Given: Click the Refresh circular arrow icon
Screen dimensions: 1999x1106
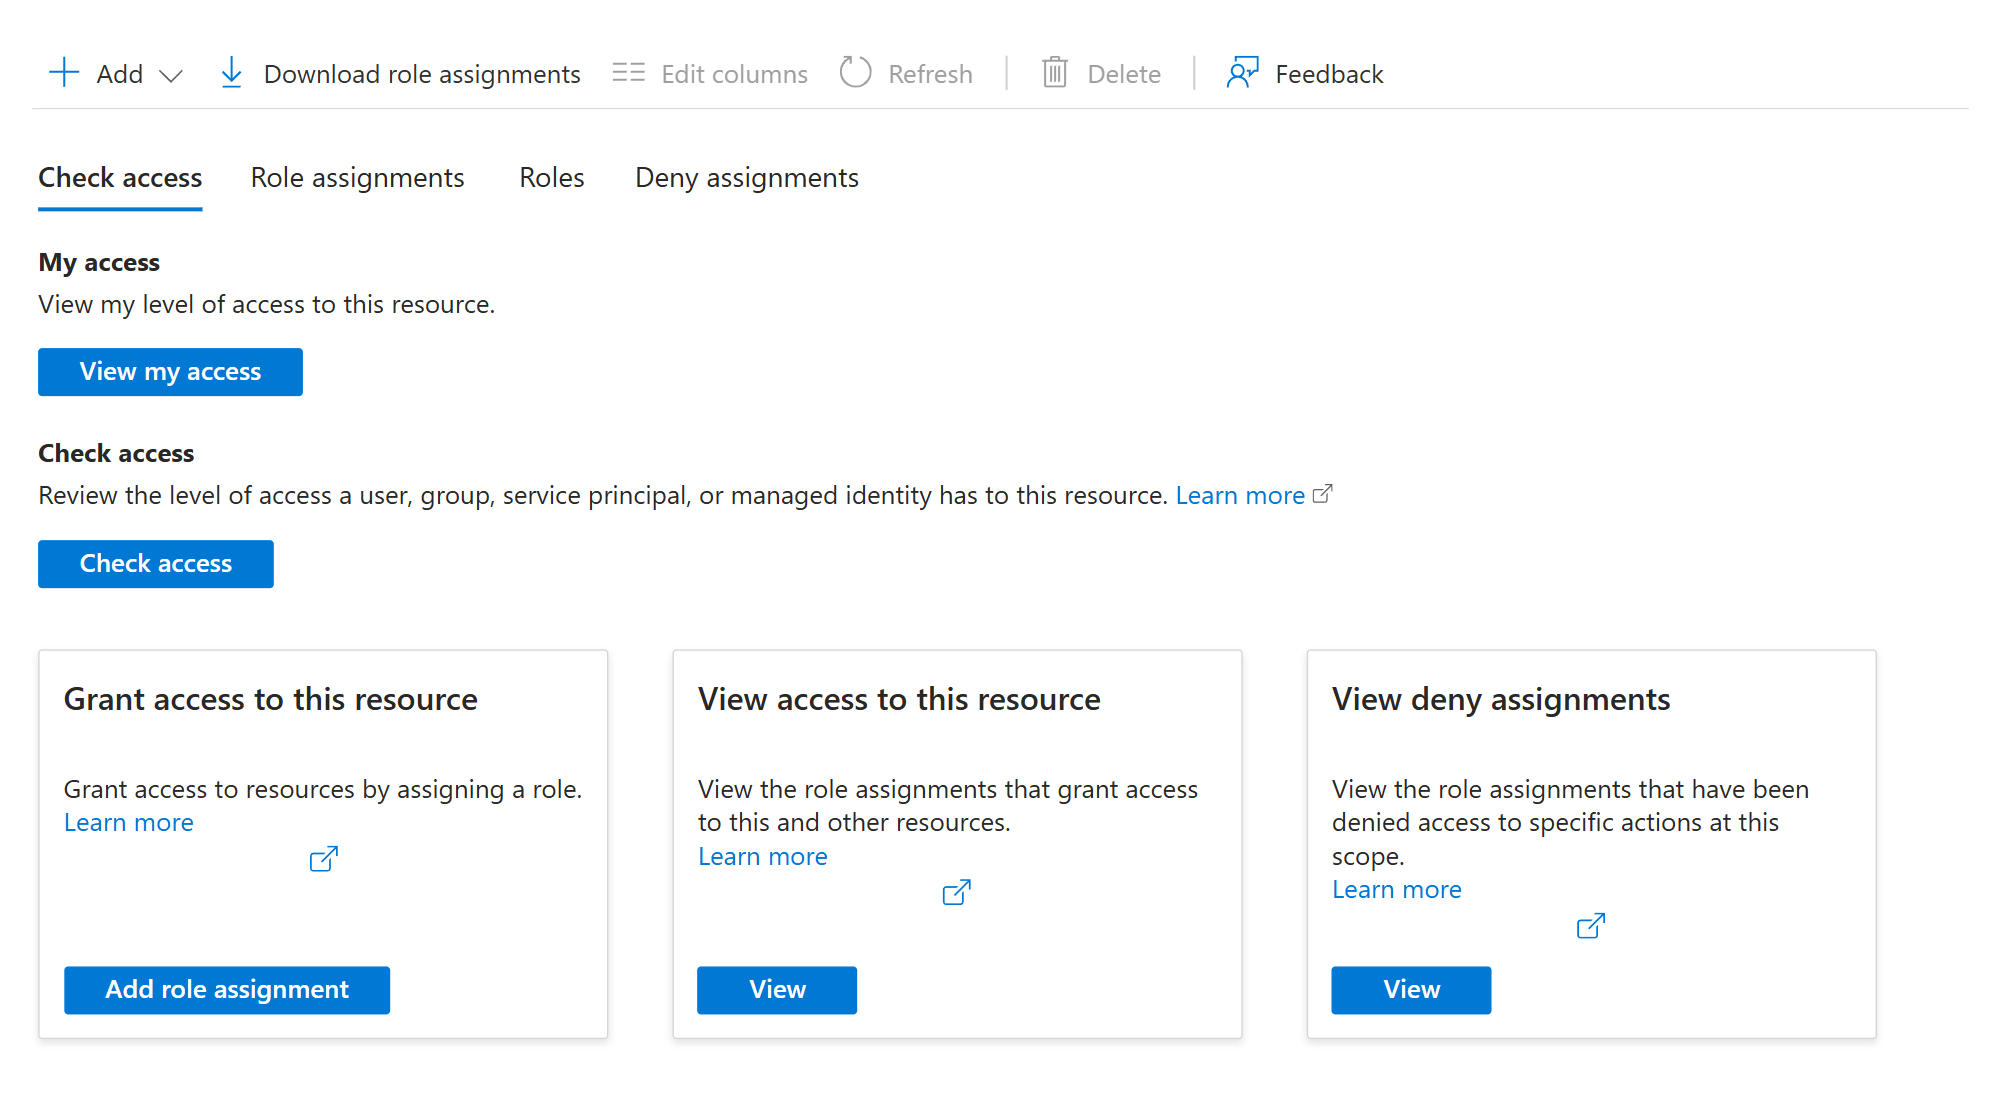Looking at the screenshot, I should click(856, 72).
